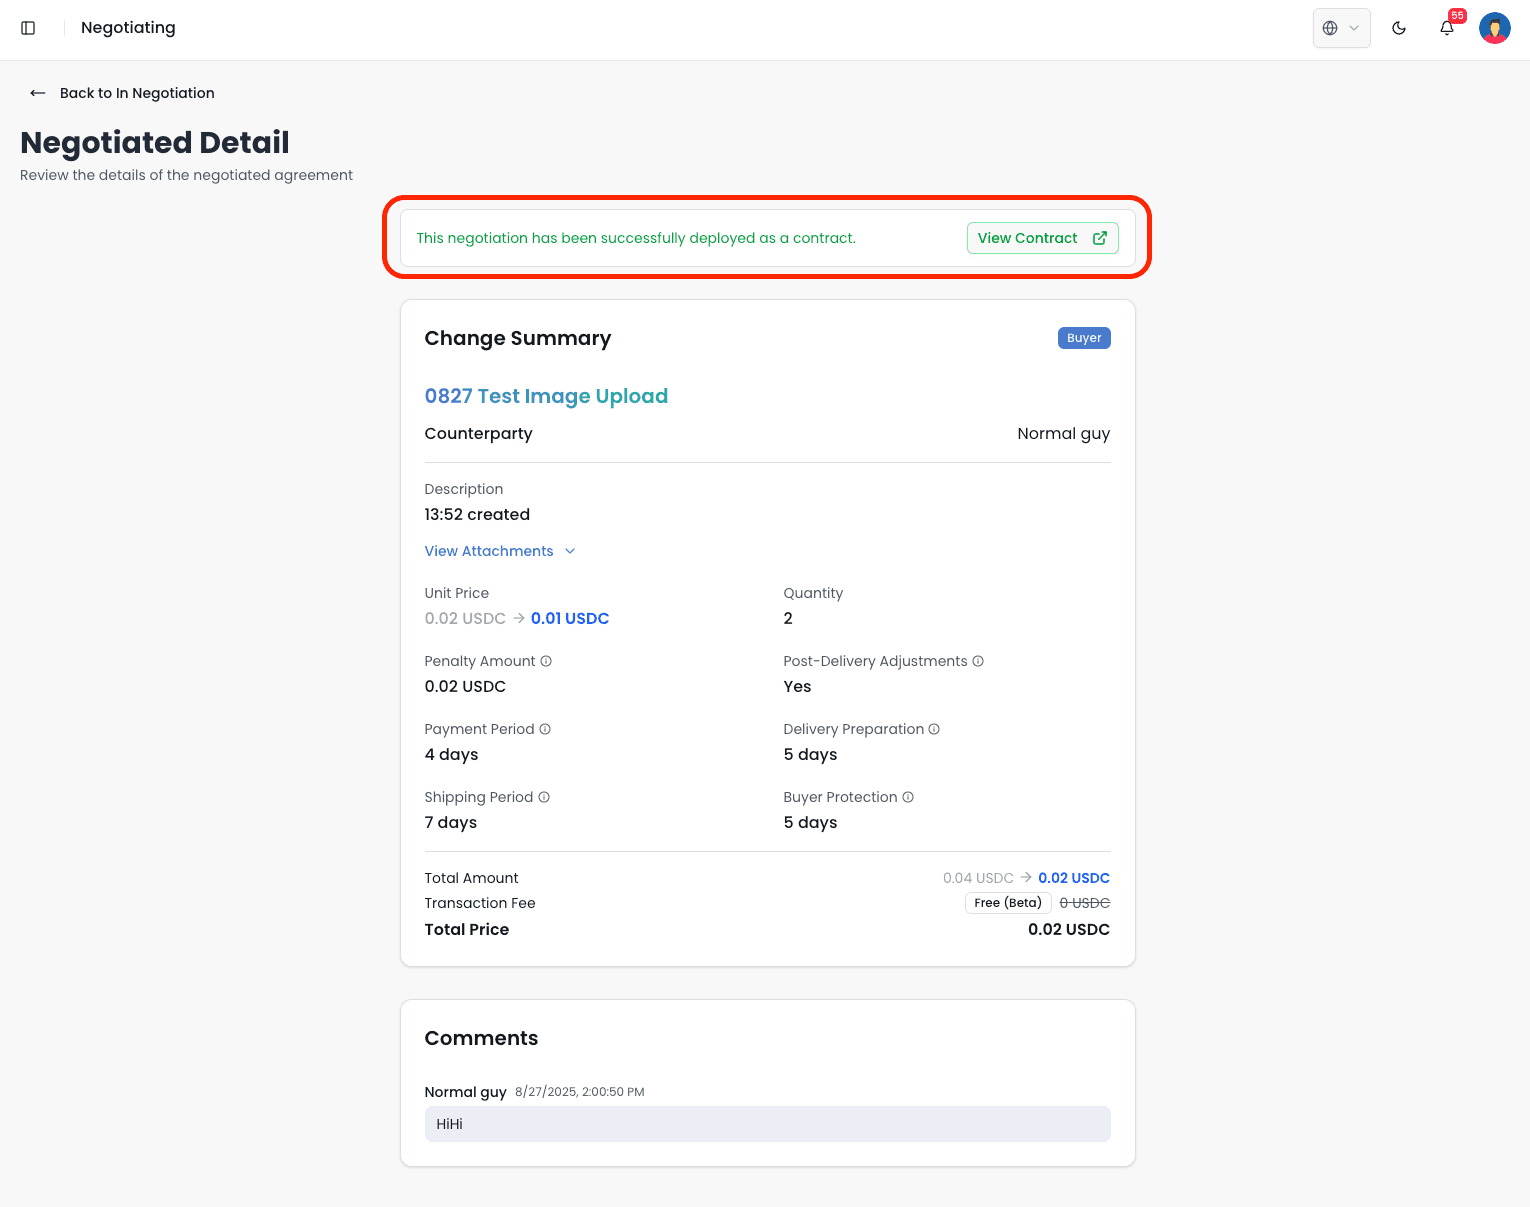Image resolution: width=1530 pixels, height=1207 pixels.
Task: Click the HiHi comment message
Action: pyautogui.click(x=767, y=1124)
